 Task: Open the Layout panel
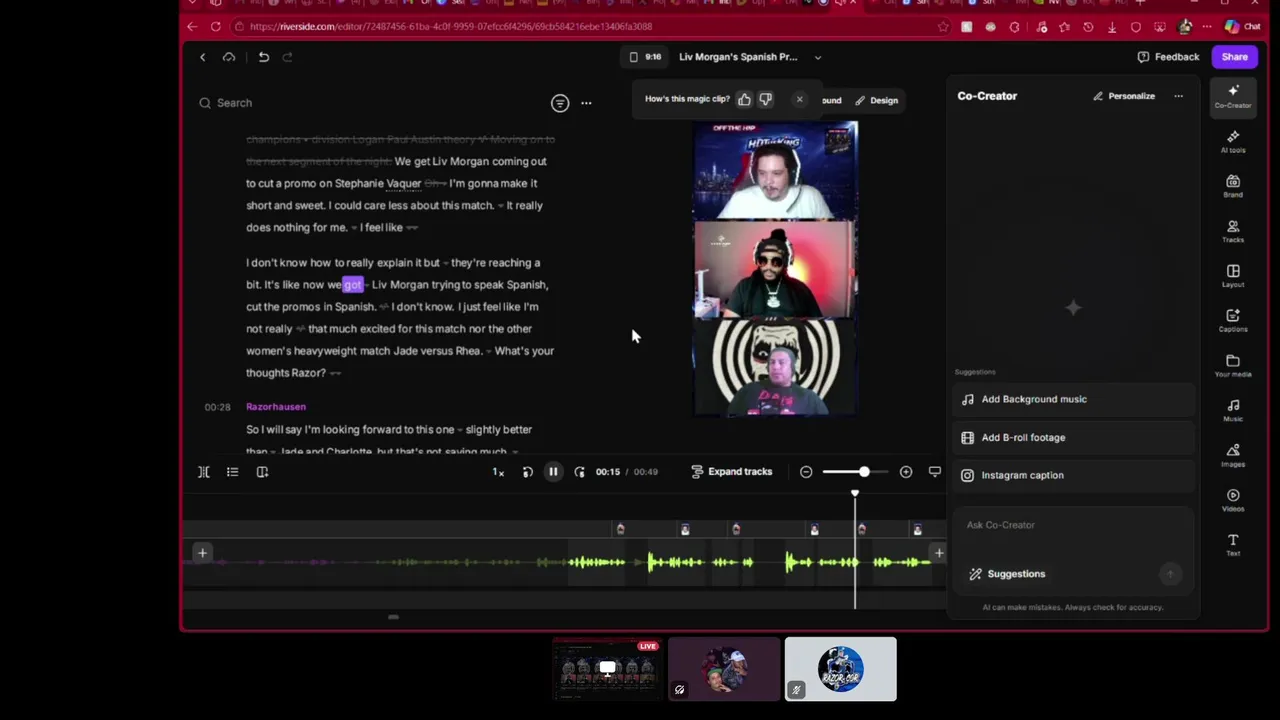(x=1233, y=275)
